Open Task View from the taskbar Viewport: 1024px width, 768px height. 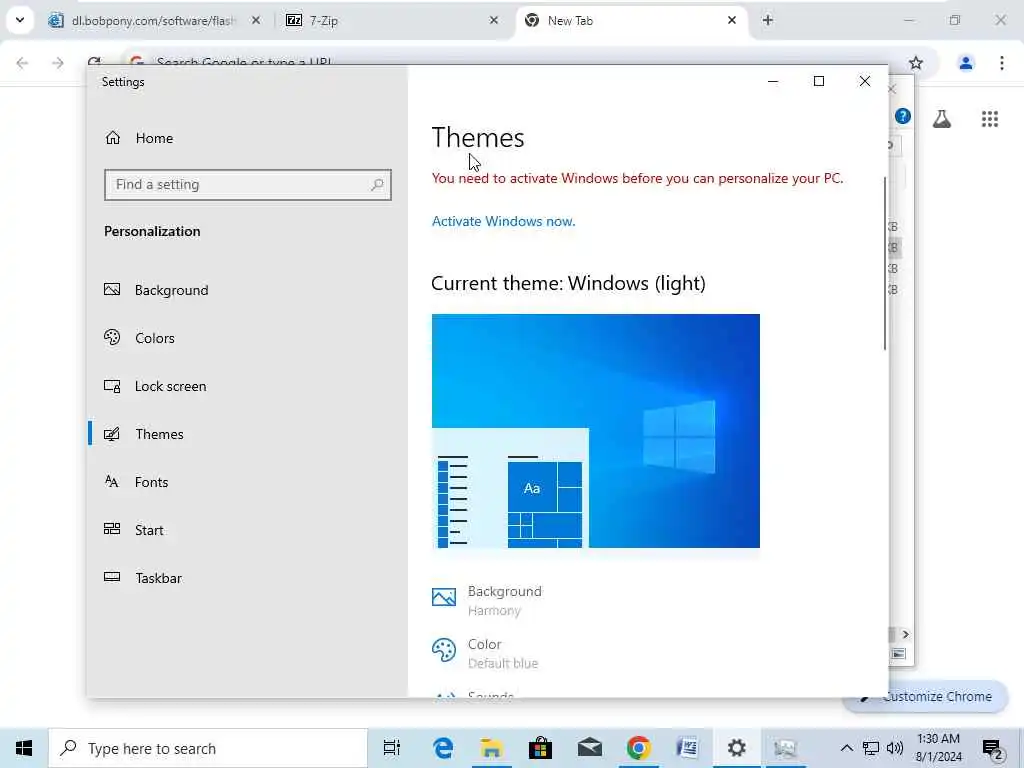(392, 748)
